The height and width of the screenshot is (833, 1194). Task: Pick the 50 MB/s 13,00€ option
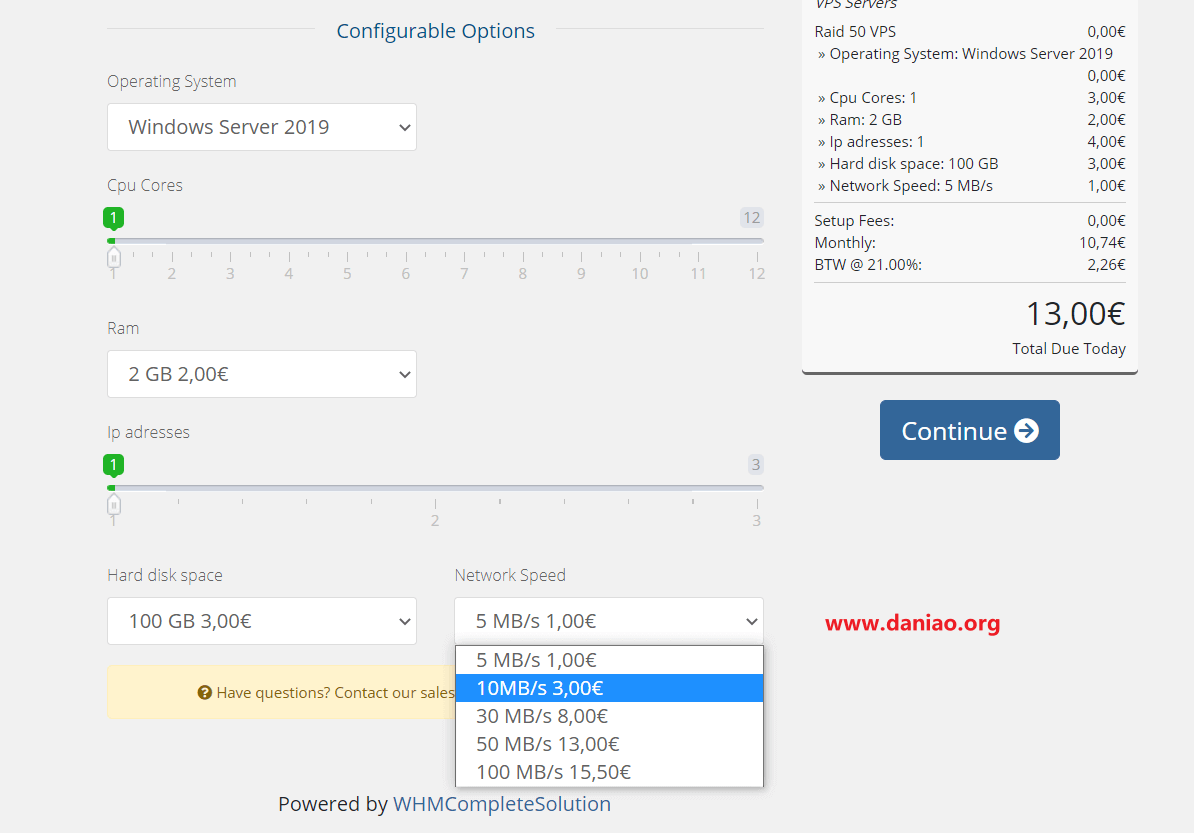click(609, 744)
